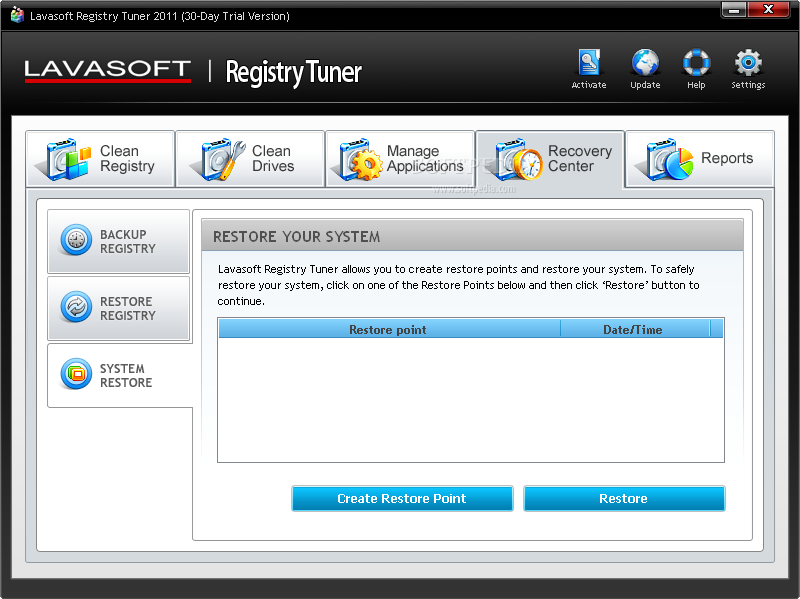Click the Update globe icon

click(x=645, y=63)
